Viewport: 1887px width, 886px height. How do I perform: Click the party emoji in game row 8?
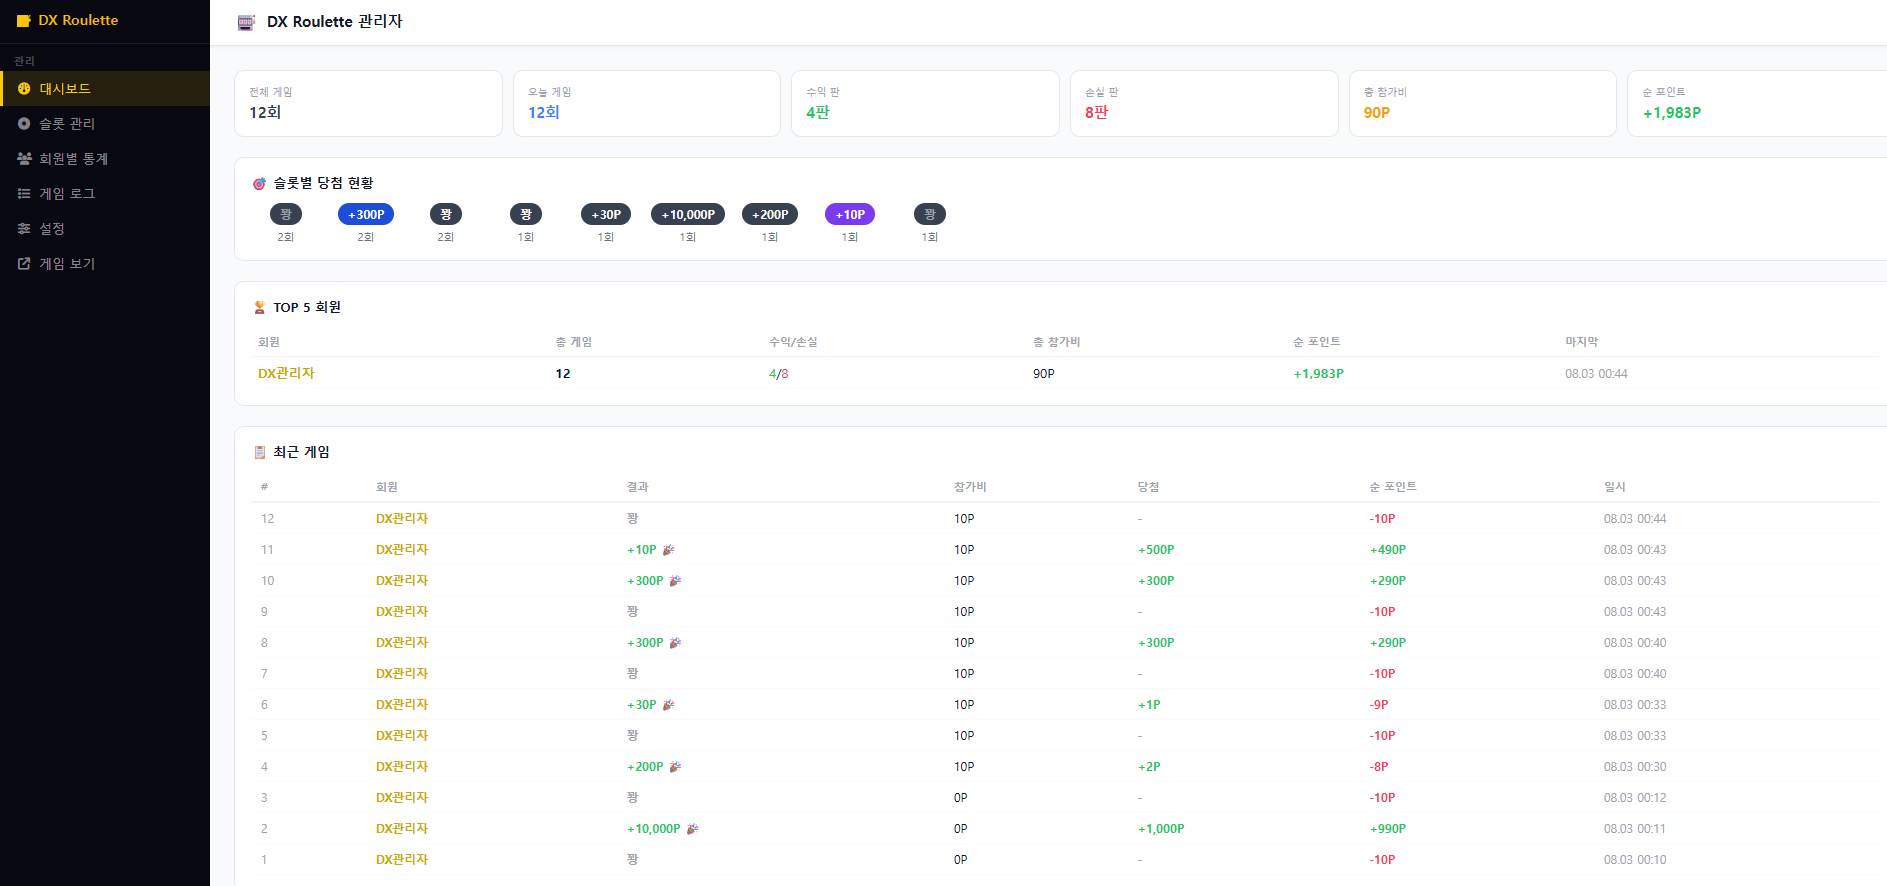[675, 643]
